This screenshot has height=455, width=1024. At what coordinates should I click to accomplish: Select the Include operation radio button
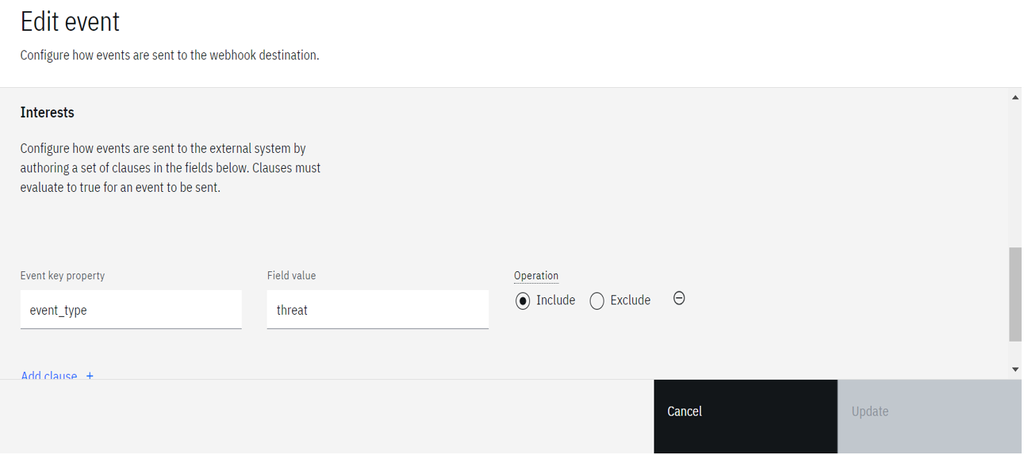(x=522, y=301)
